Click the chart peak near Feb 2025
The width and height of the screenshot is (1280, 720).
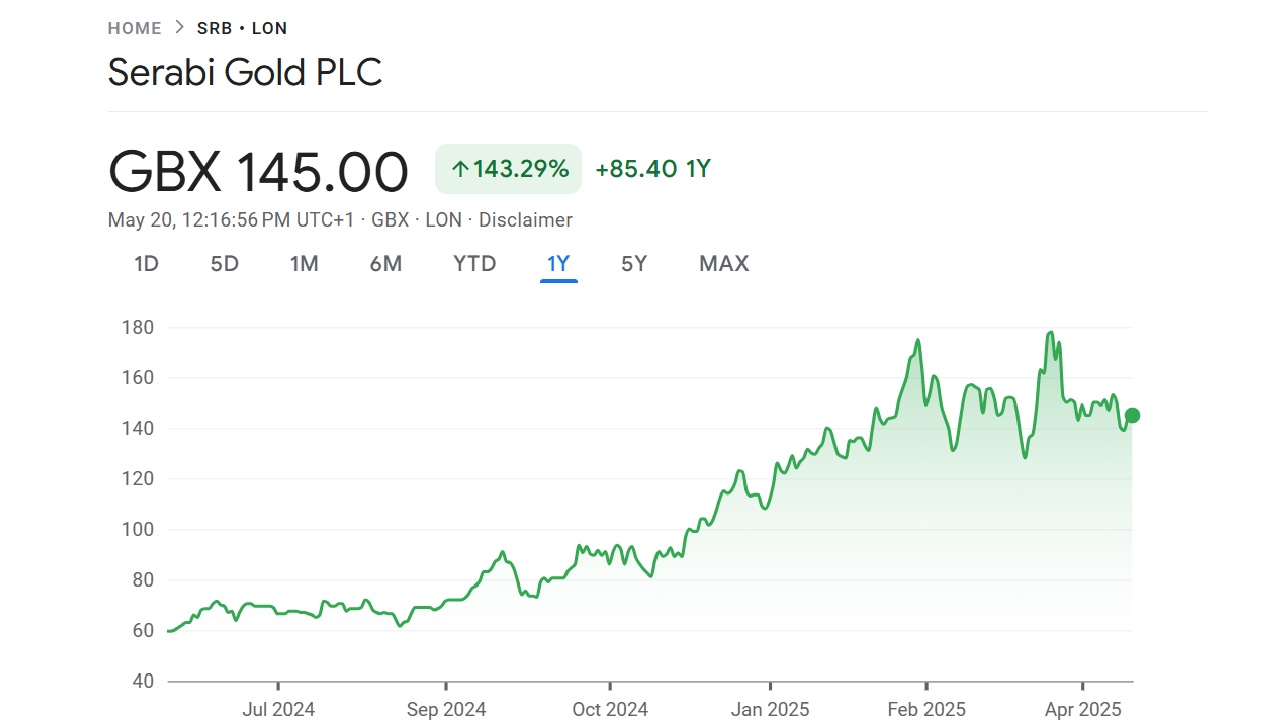point(917,340)
